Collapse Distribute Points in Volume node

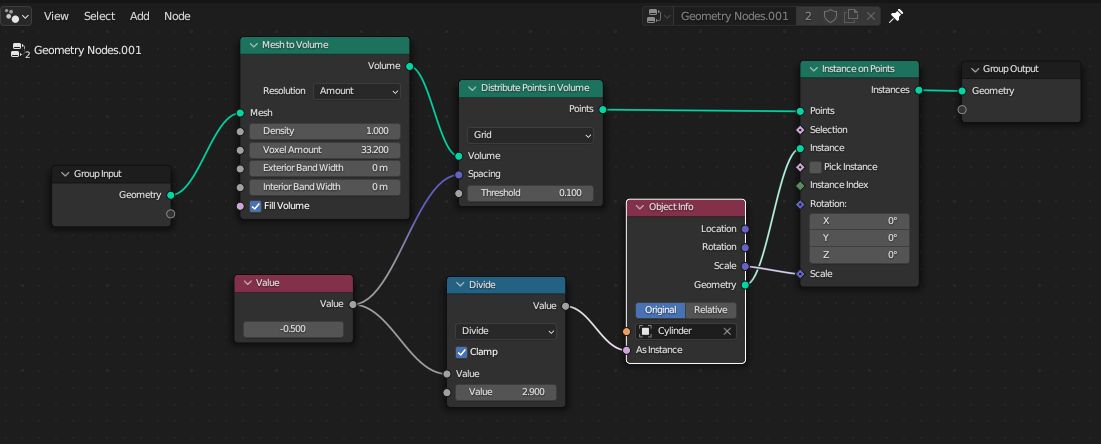(472, 89)
